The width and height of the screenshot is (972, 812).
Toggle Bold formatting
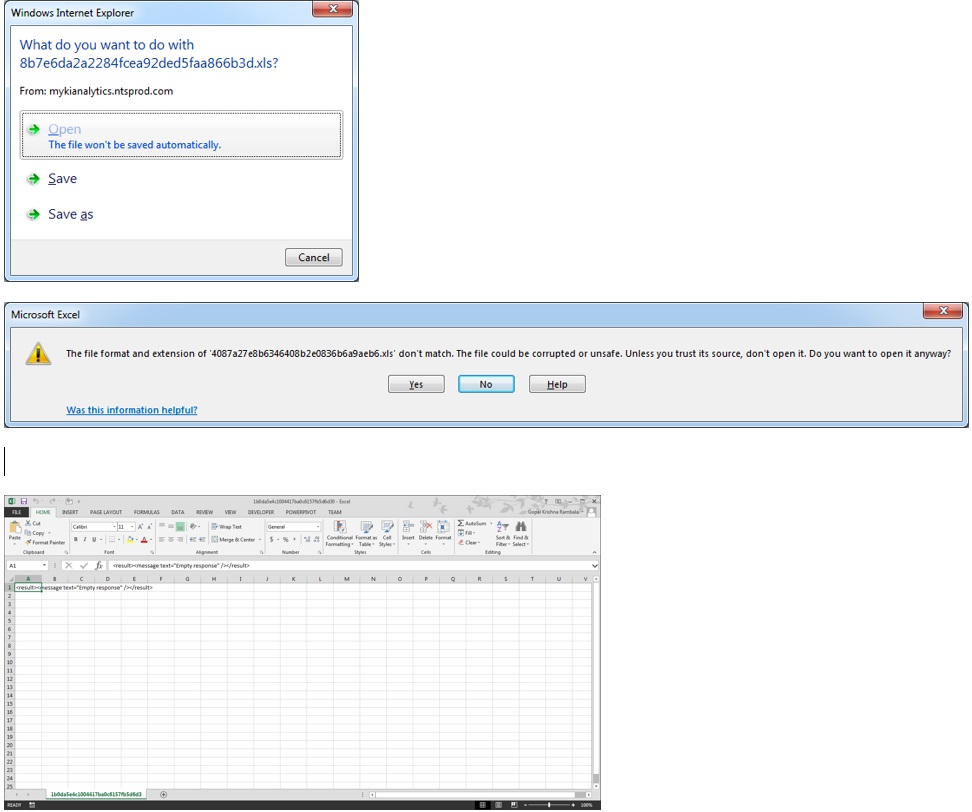tap(76, 539)
